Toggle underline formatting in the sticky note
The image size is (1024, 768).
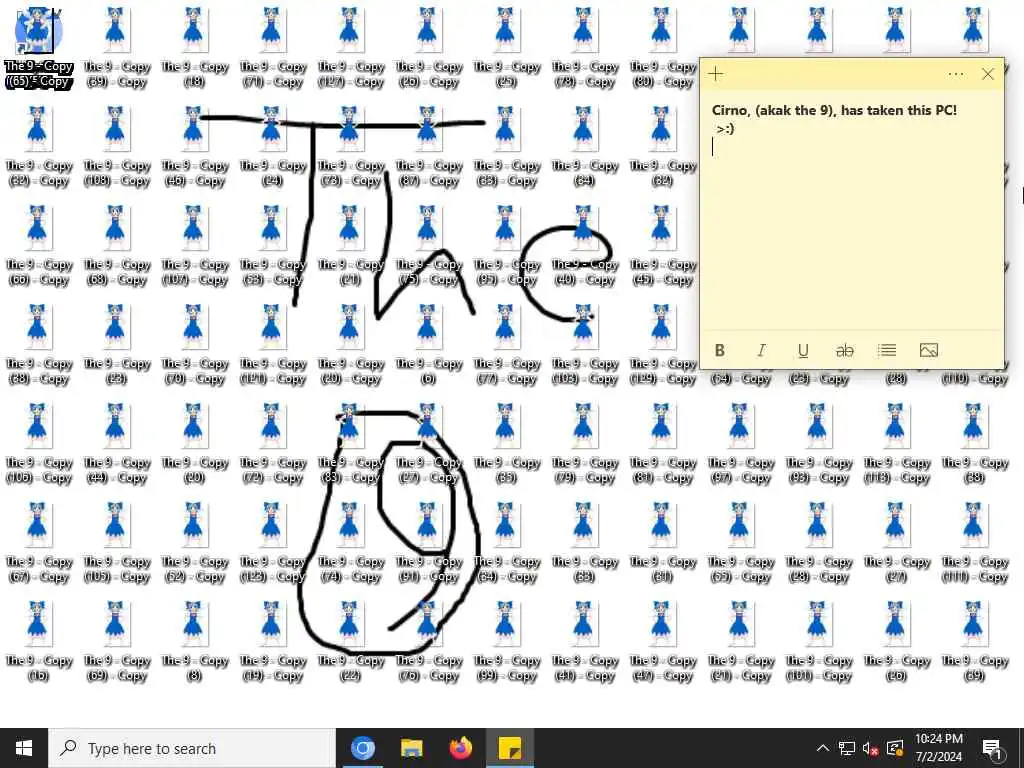pos(803,351)
